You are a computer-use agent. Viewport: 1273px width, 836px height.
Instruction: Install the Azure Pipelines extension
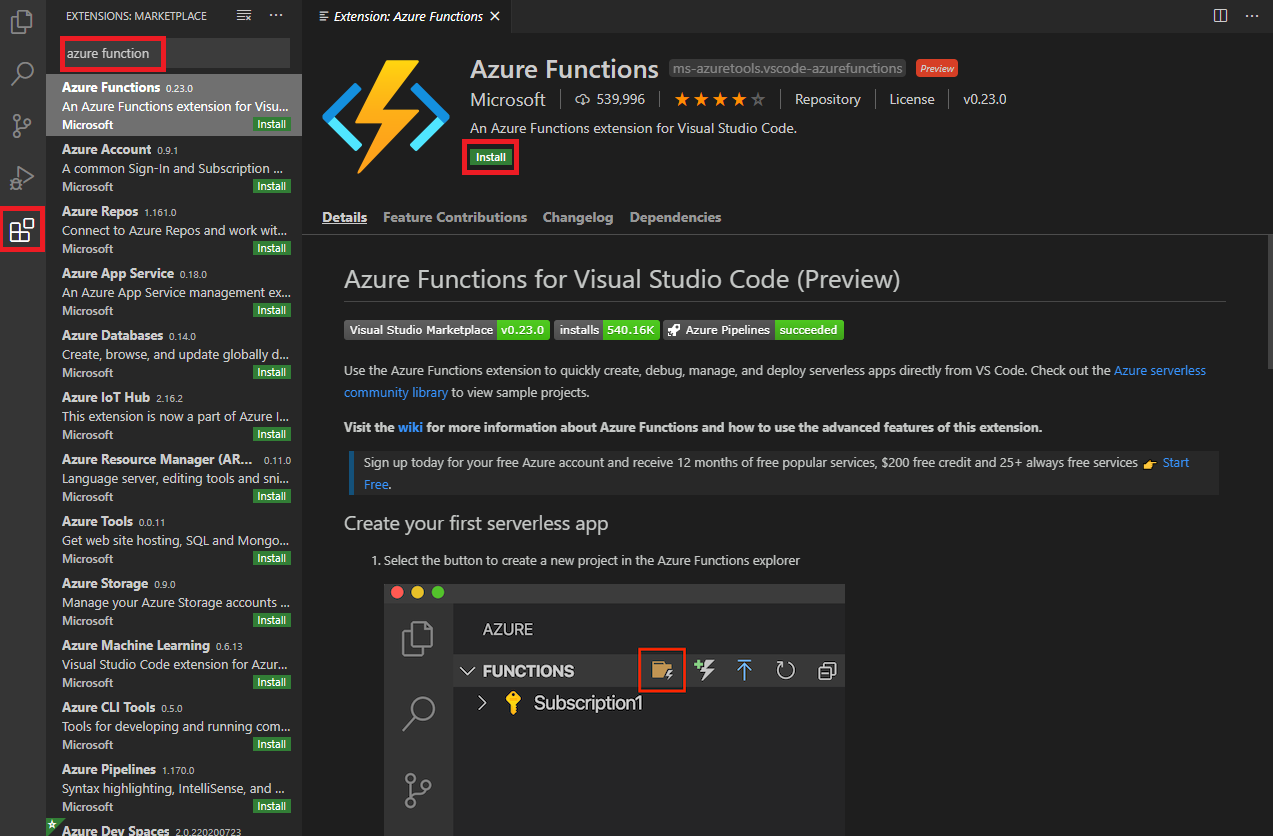click(272, 807)
